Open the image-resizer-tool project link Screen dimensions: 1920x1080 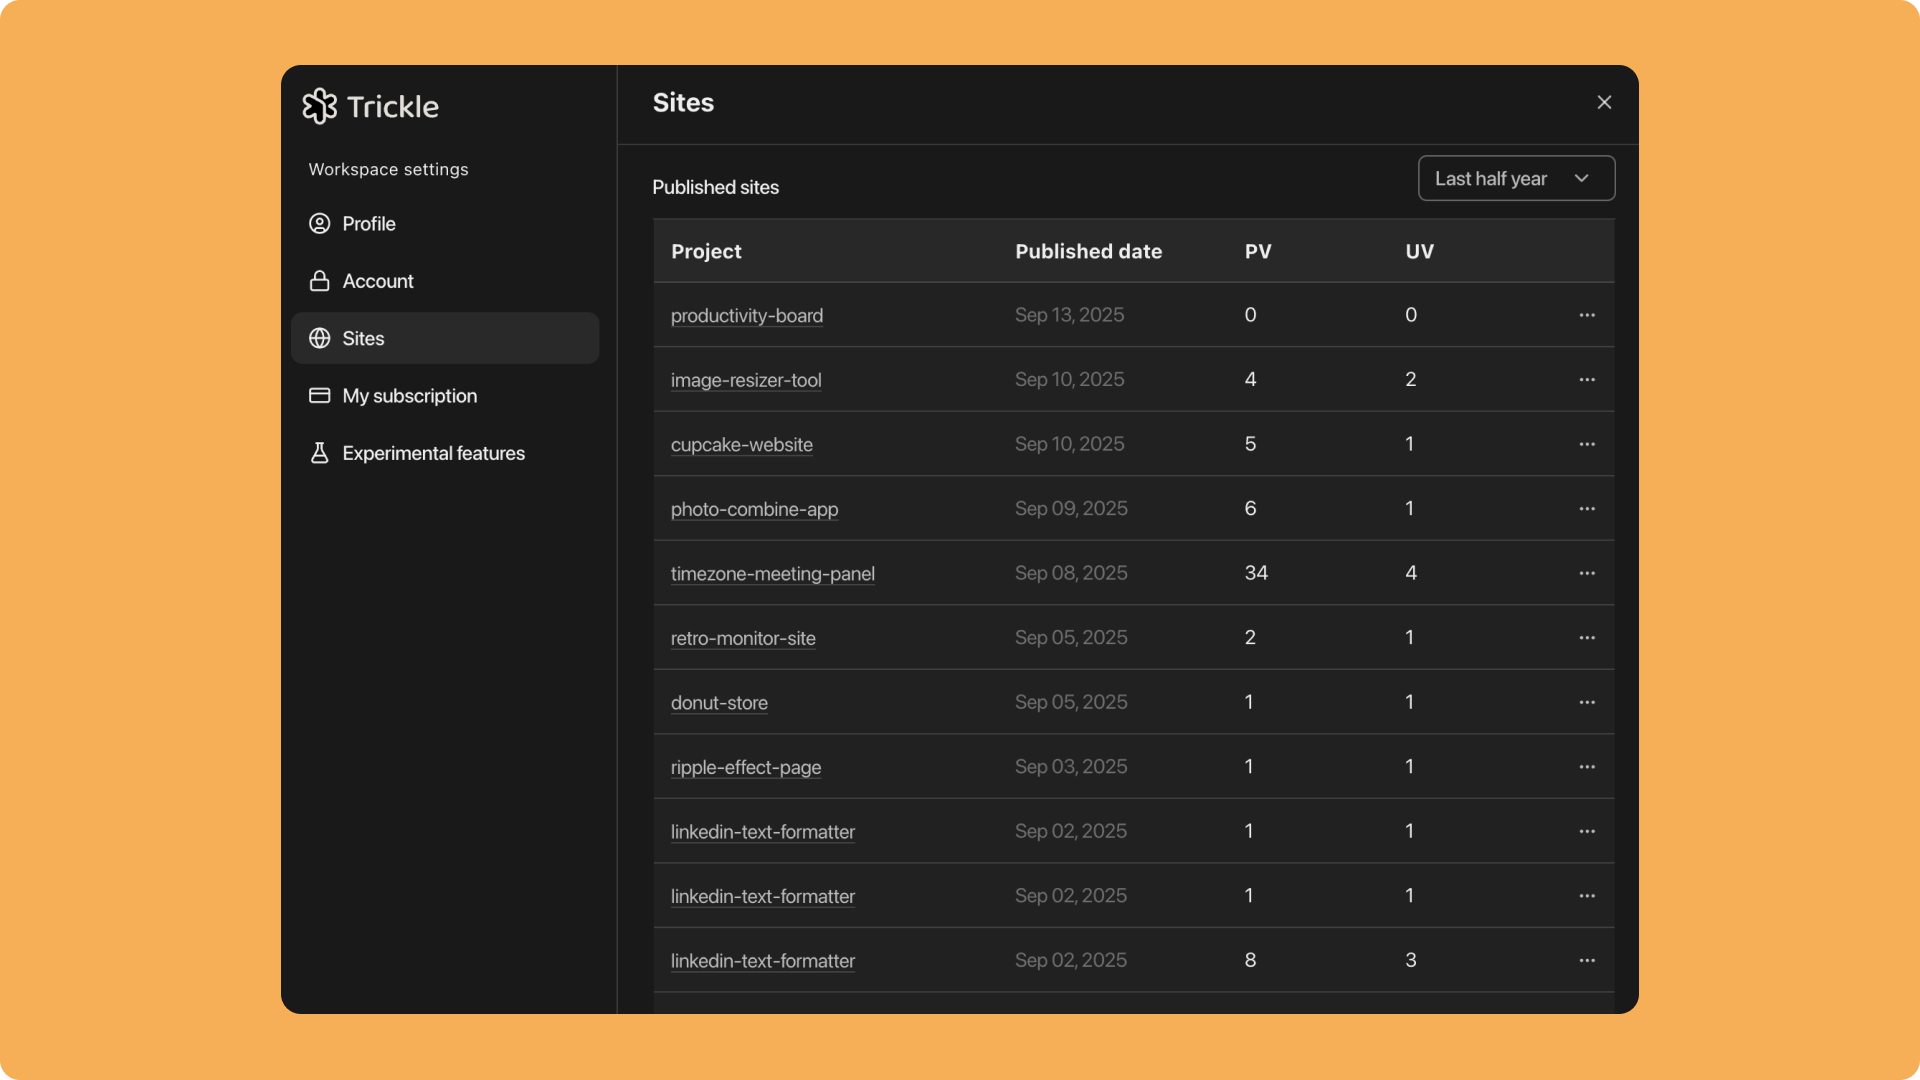click(x=745, y=380)
